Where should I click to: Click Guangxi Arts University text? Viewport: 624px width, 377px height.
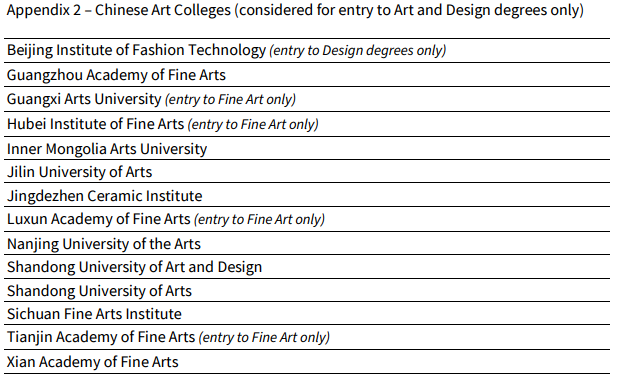tap(84, 99)
